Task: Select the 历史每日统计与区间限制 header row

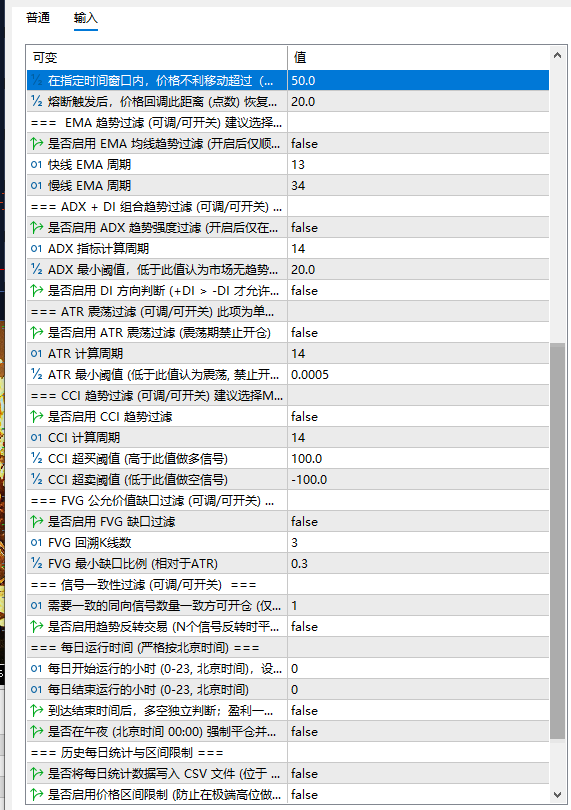Action: 288,752
